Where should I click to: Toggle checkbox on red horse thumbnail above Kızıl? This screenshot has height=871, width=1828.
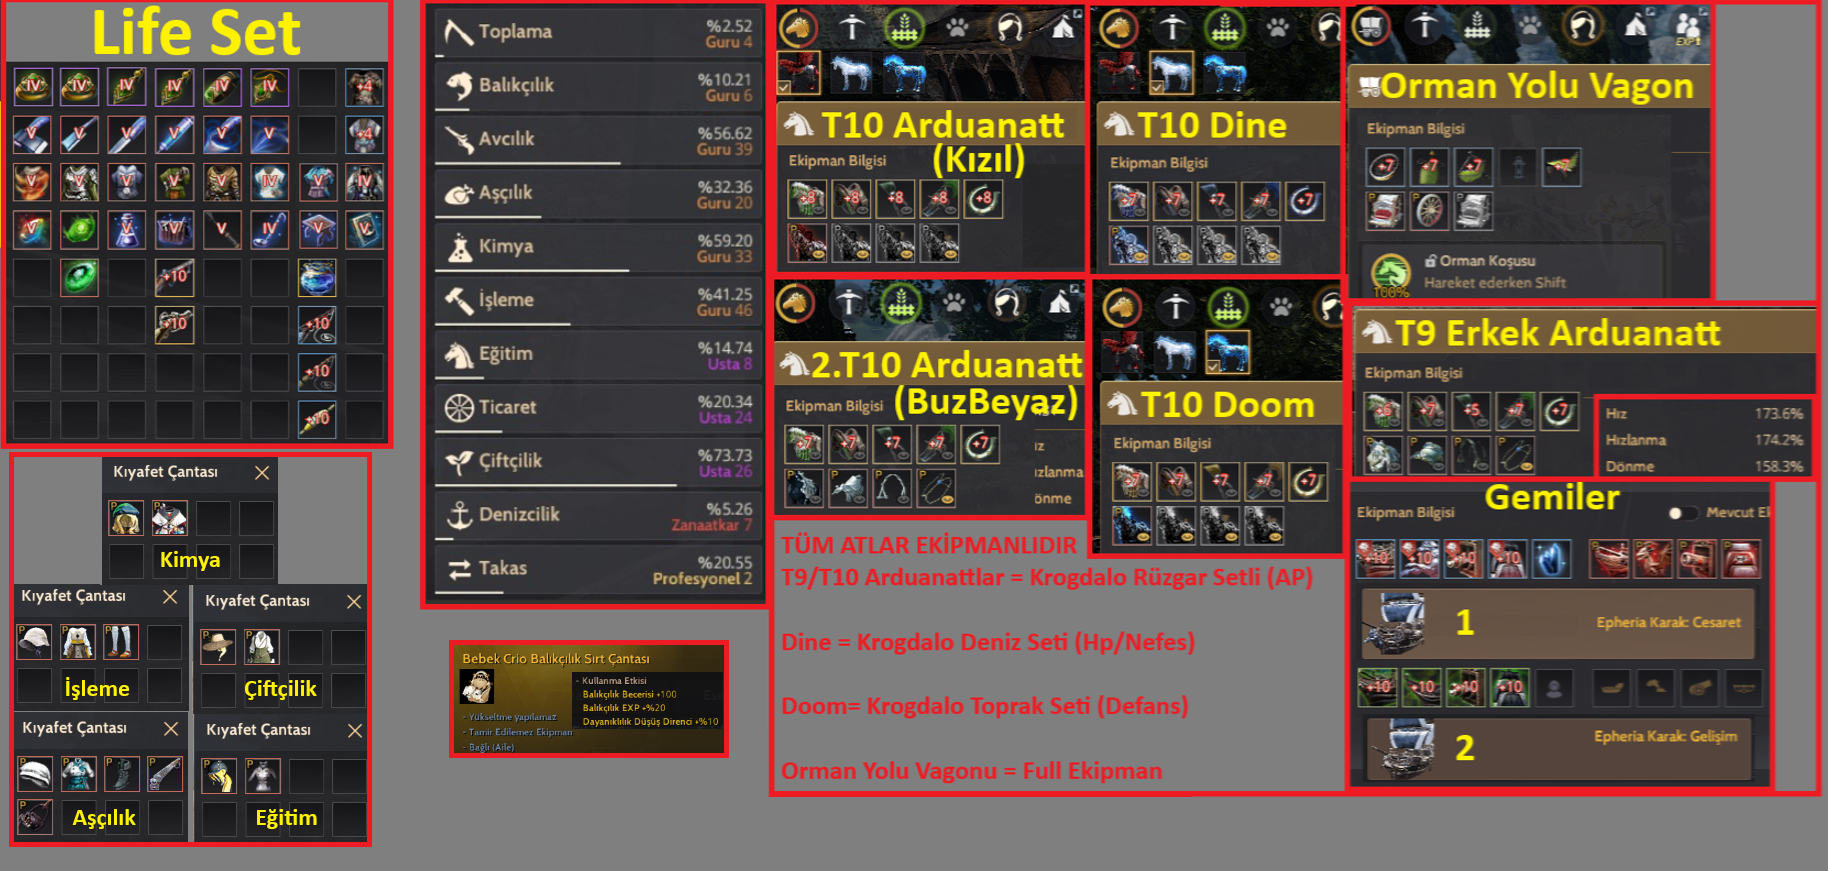784,88
